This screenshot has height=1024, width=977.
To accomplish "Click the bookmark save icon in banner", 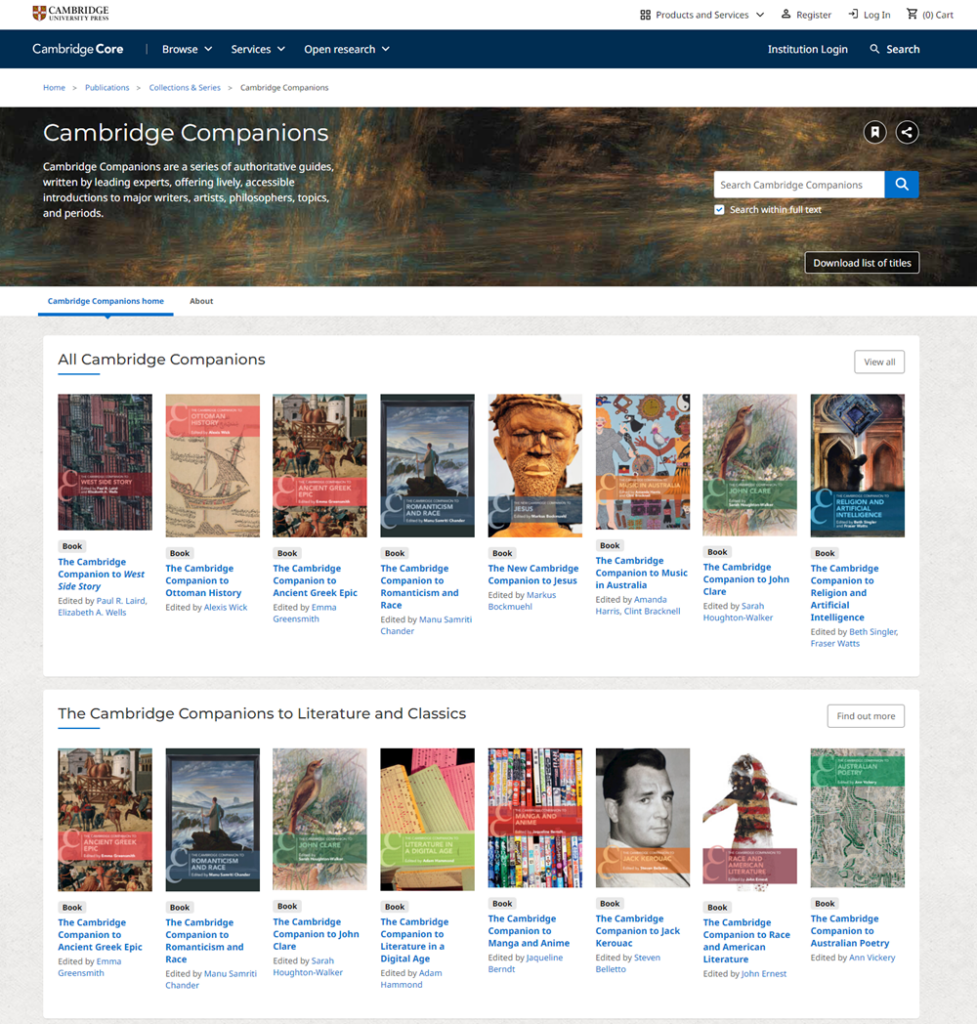I will pos(874,132).
